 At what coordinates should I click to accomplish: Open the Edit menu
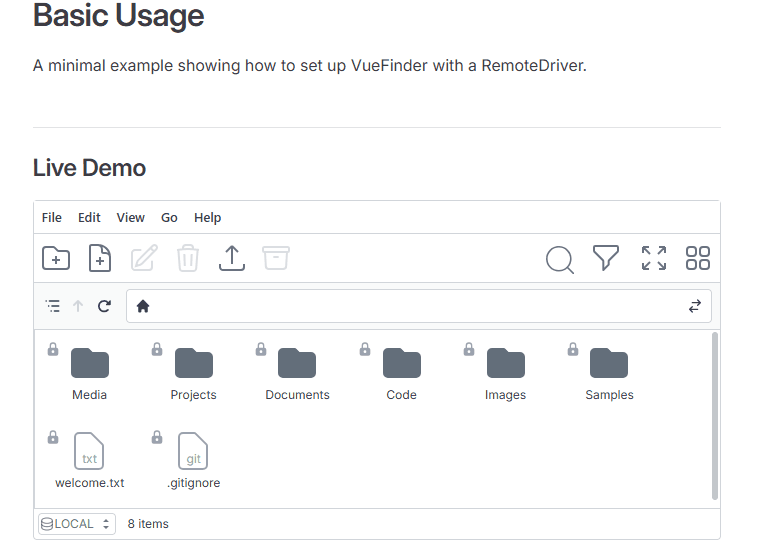[x=89, y=218]
